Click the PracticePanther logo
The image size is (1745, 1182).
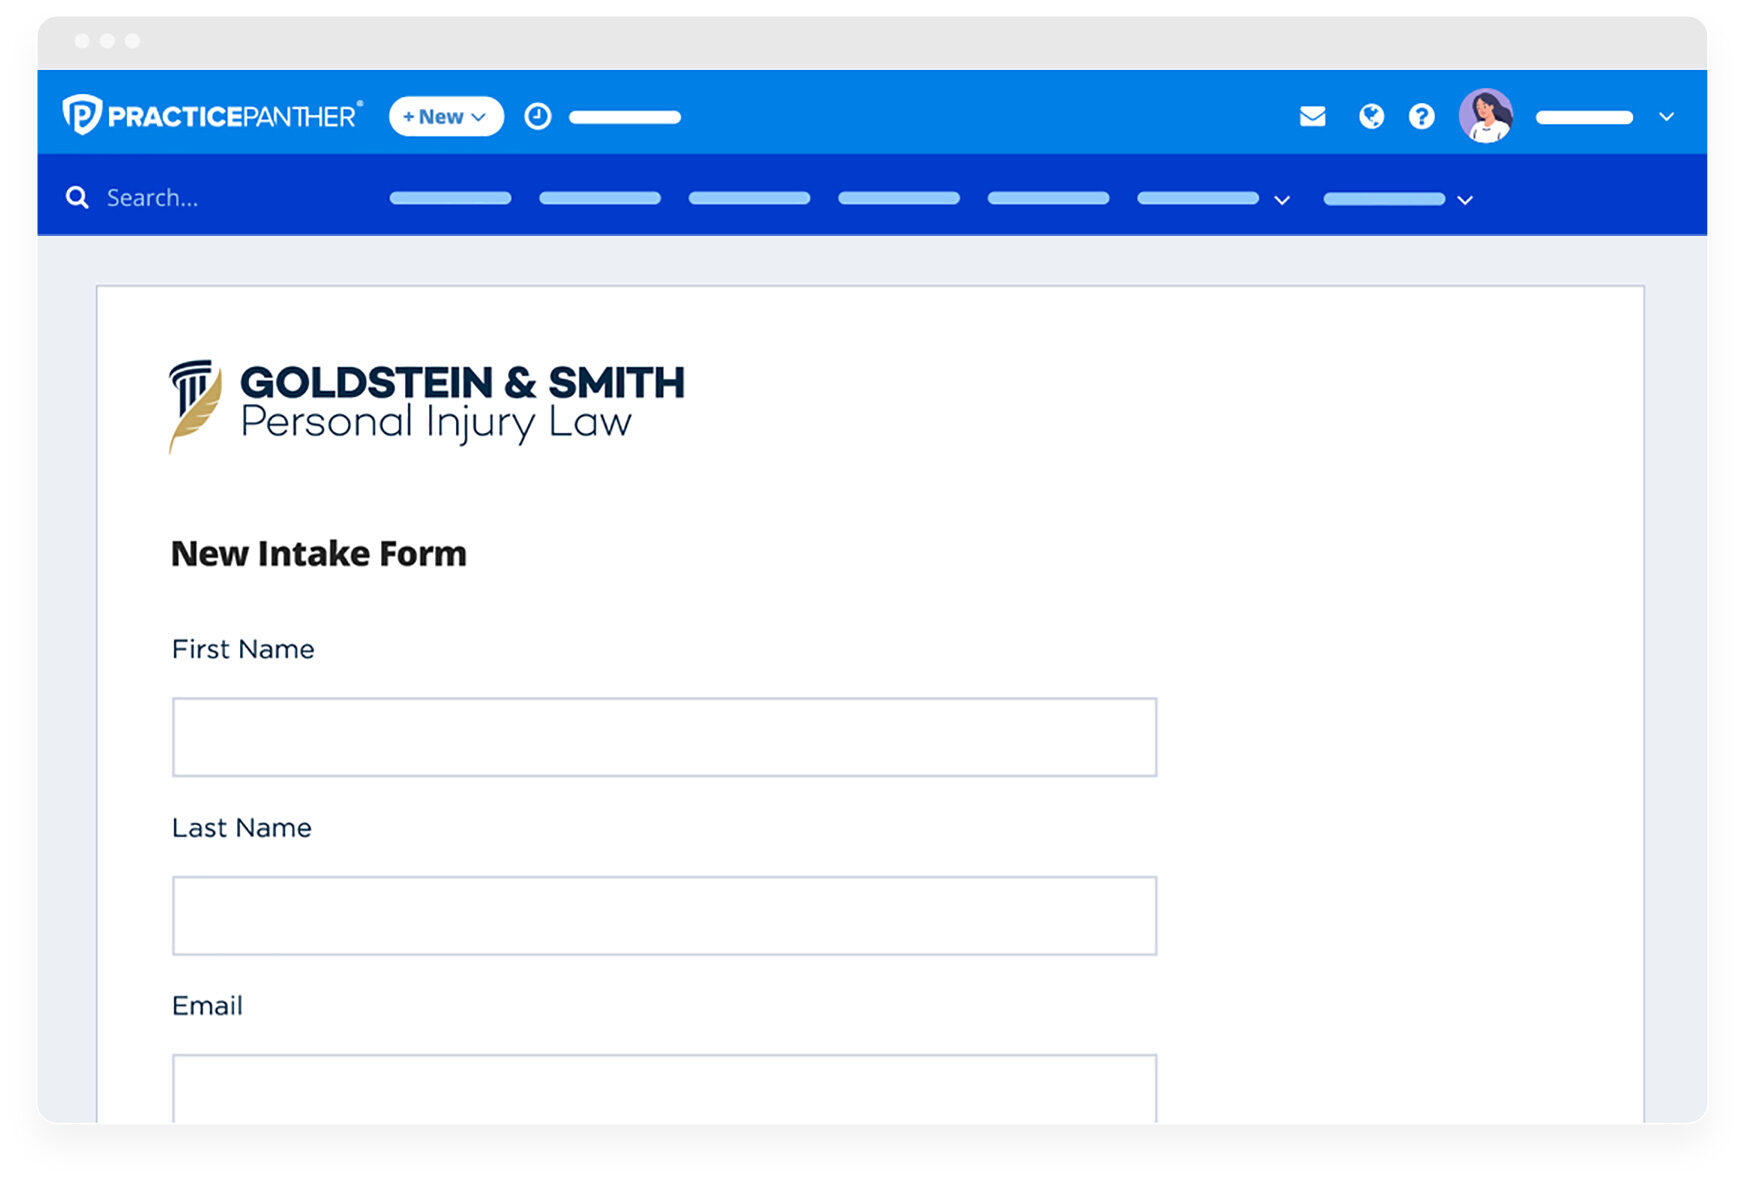click(x=212, y=116)
